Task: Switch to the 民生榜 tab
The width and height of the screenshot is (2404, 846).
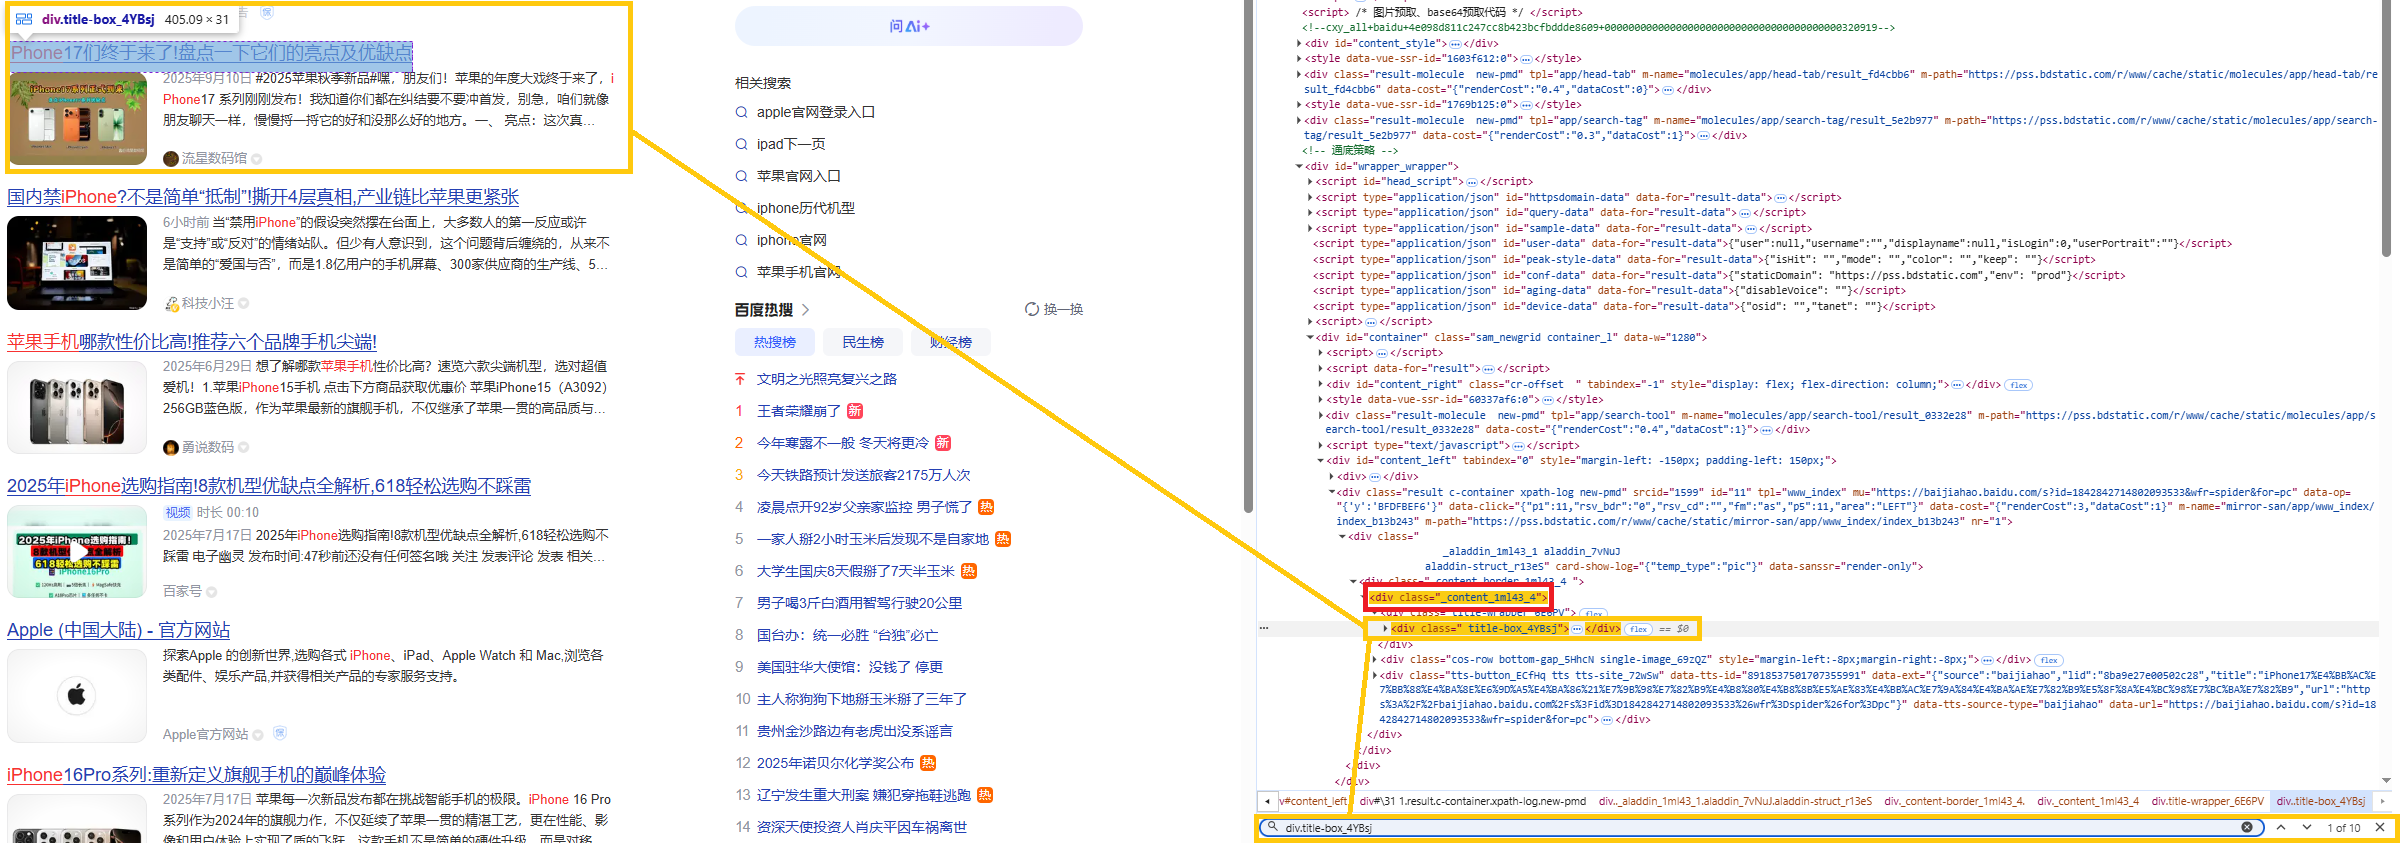Action: 862,342
